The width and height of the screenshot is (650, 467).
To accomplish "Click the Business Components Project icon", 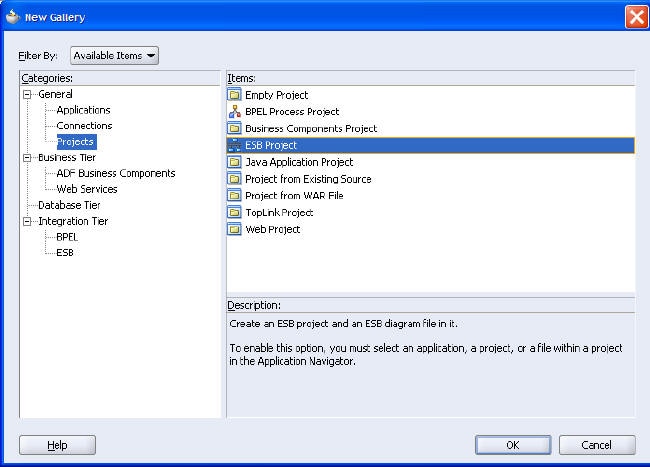I will point(234,129).
